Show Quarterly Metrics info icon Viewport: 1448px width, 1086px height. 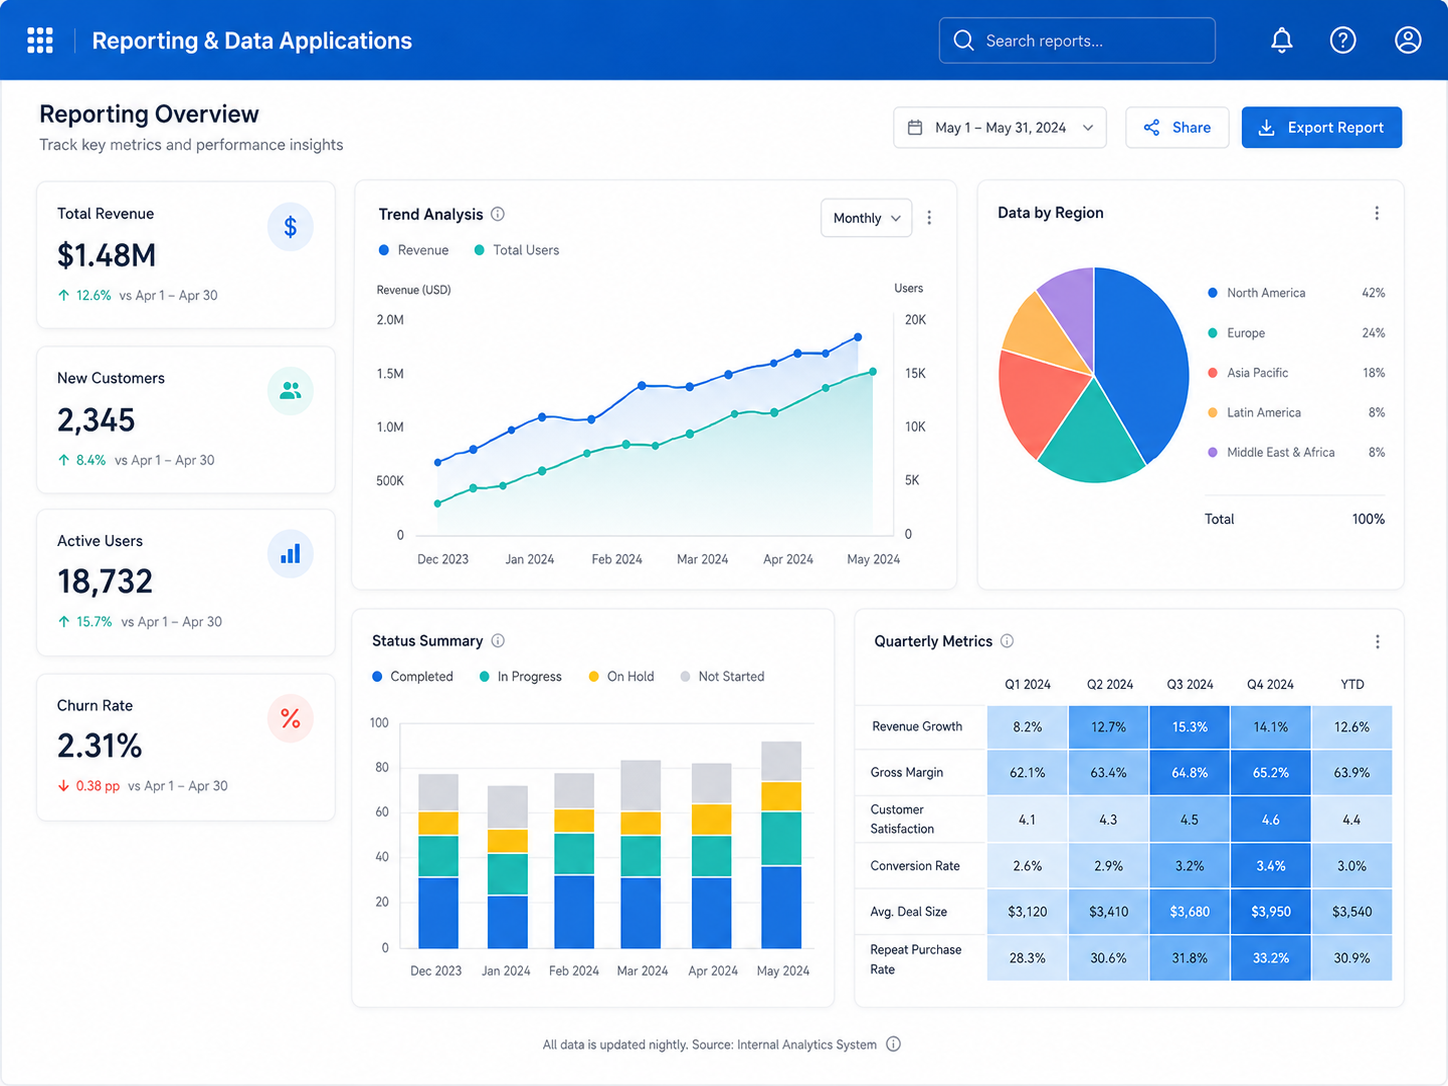tap(1007, 641)
